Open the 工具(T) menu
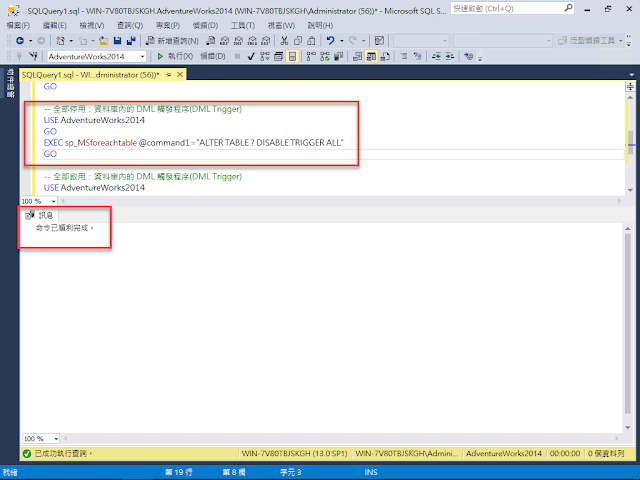Screen dimensions: 640x480 [x=242, y=25]
